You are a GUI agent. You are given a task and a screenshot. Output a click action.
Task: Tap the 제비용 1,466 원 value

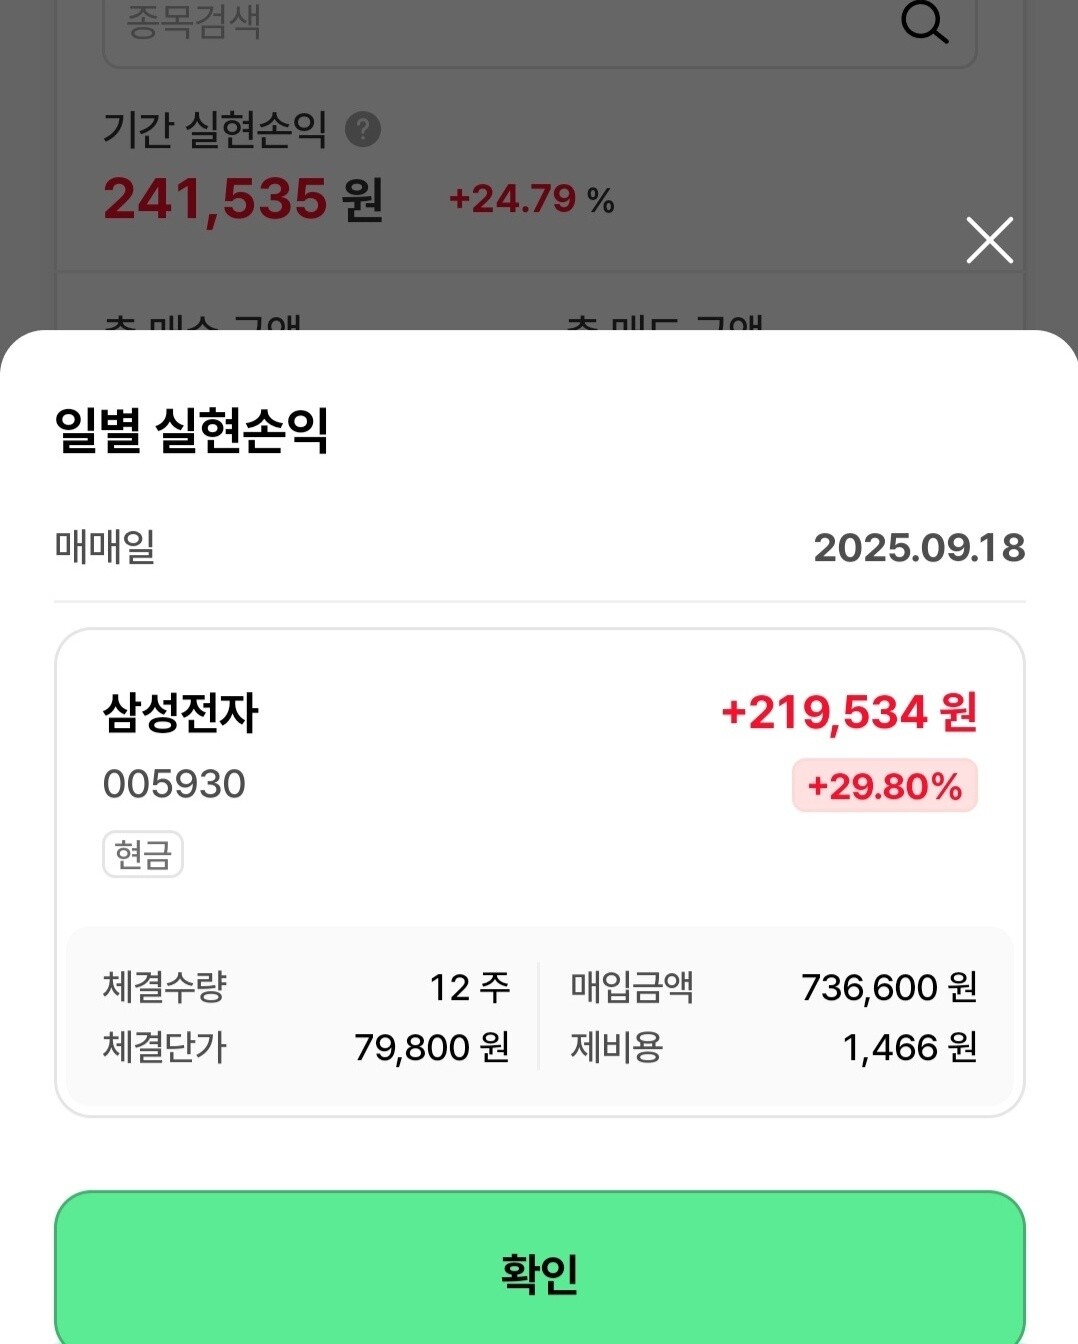[x=909, y=1047]
